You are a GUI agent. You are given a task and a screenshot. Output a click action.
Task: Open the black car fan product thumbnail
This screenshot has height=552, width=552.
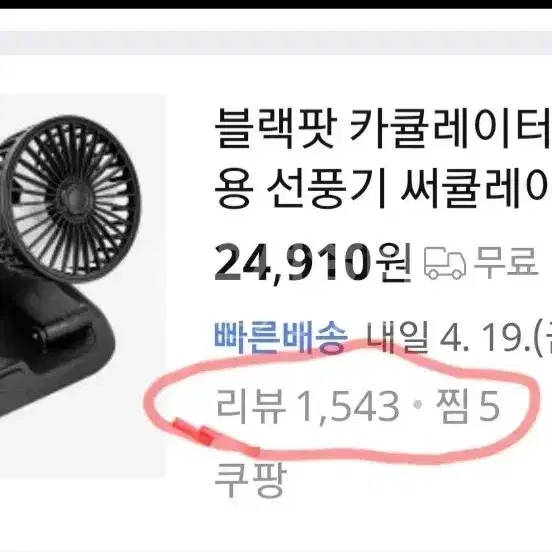83,286
